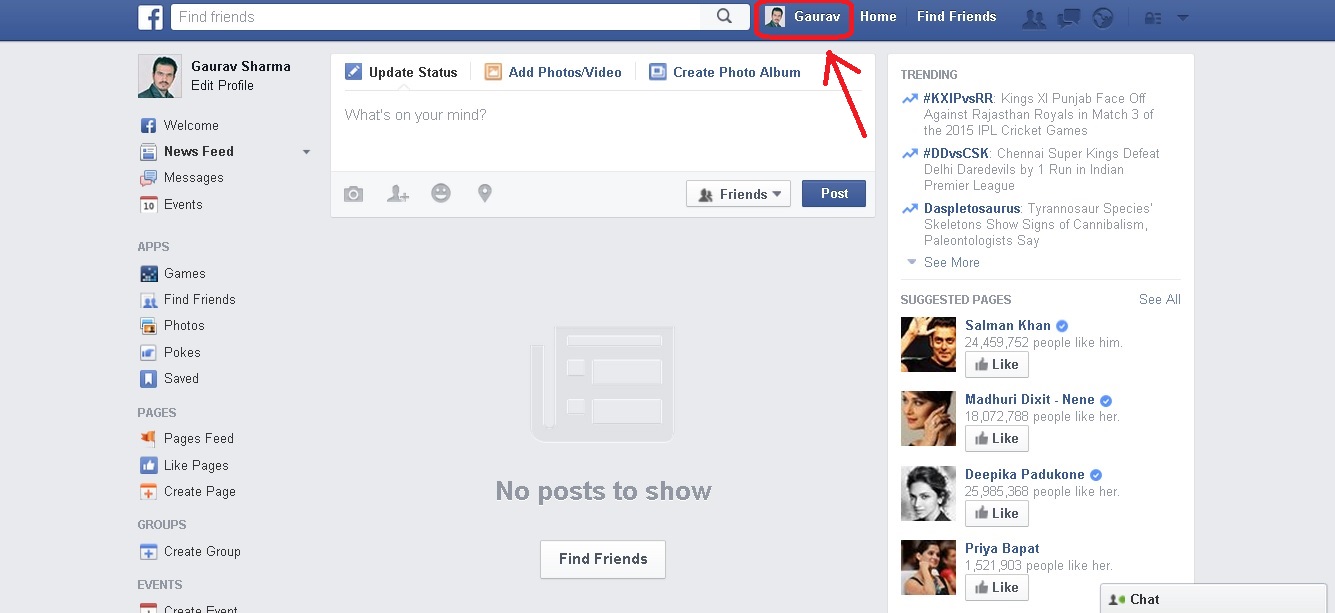Select the Update Status tab

pyautogui.click(x=401, y=72)
